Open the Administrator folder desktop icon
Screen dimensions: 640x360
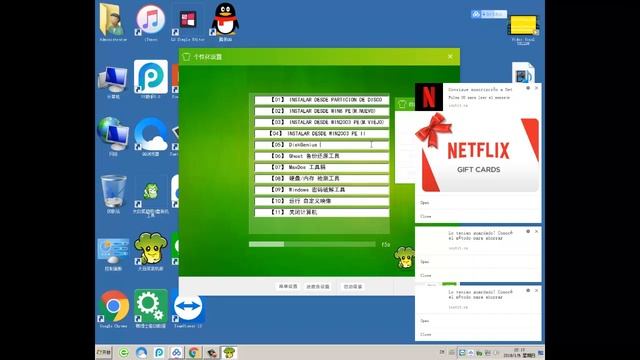coord(113,21)
